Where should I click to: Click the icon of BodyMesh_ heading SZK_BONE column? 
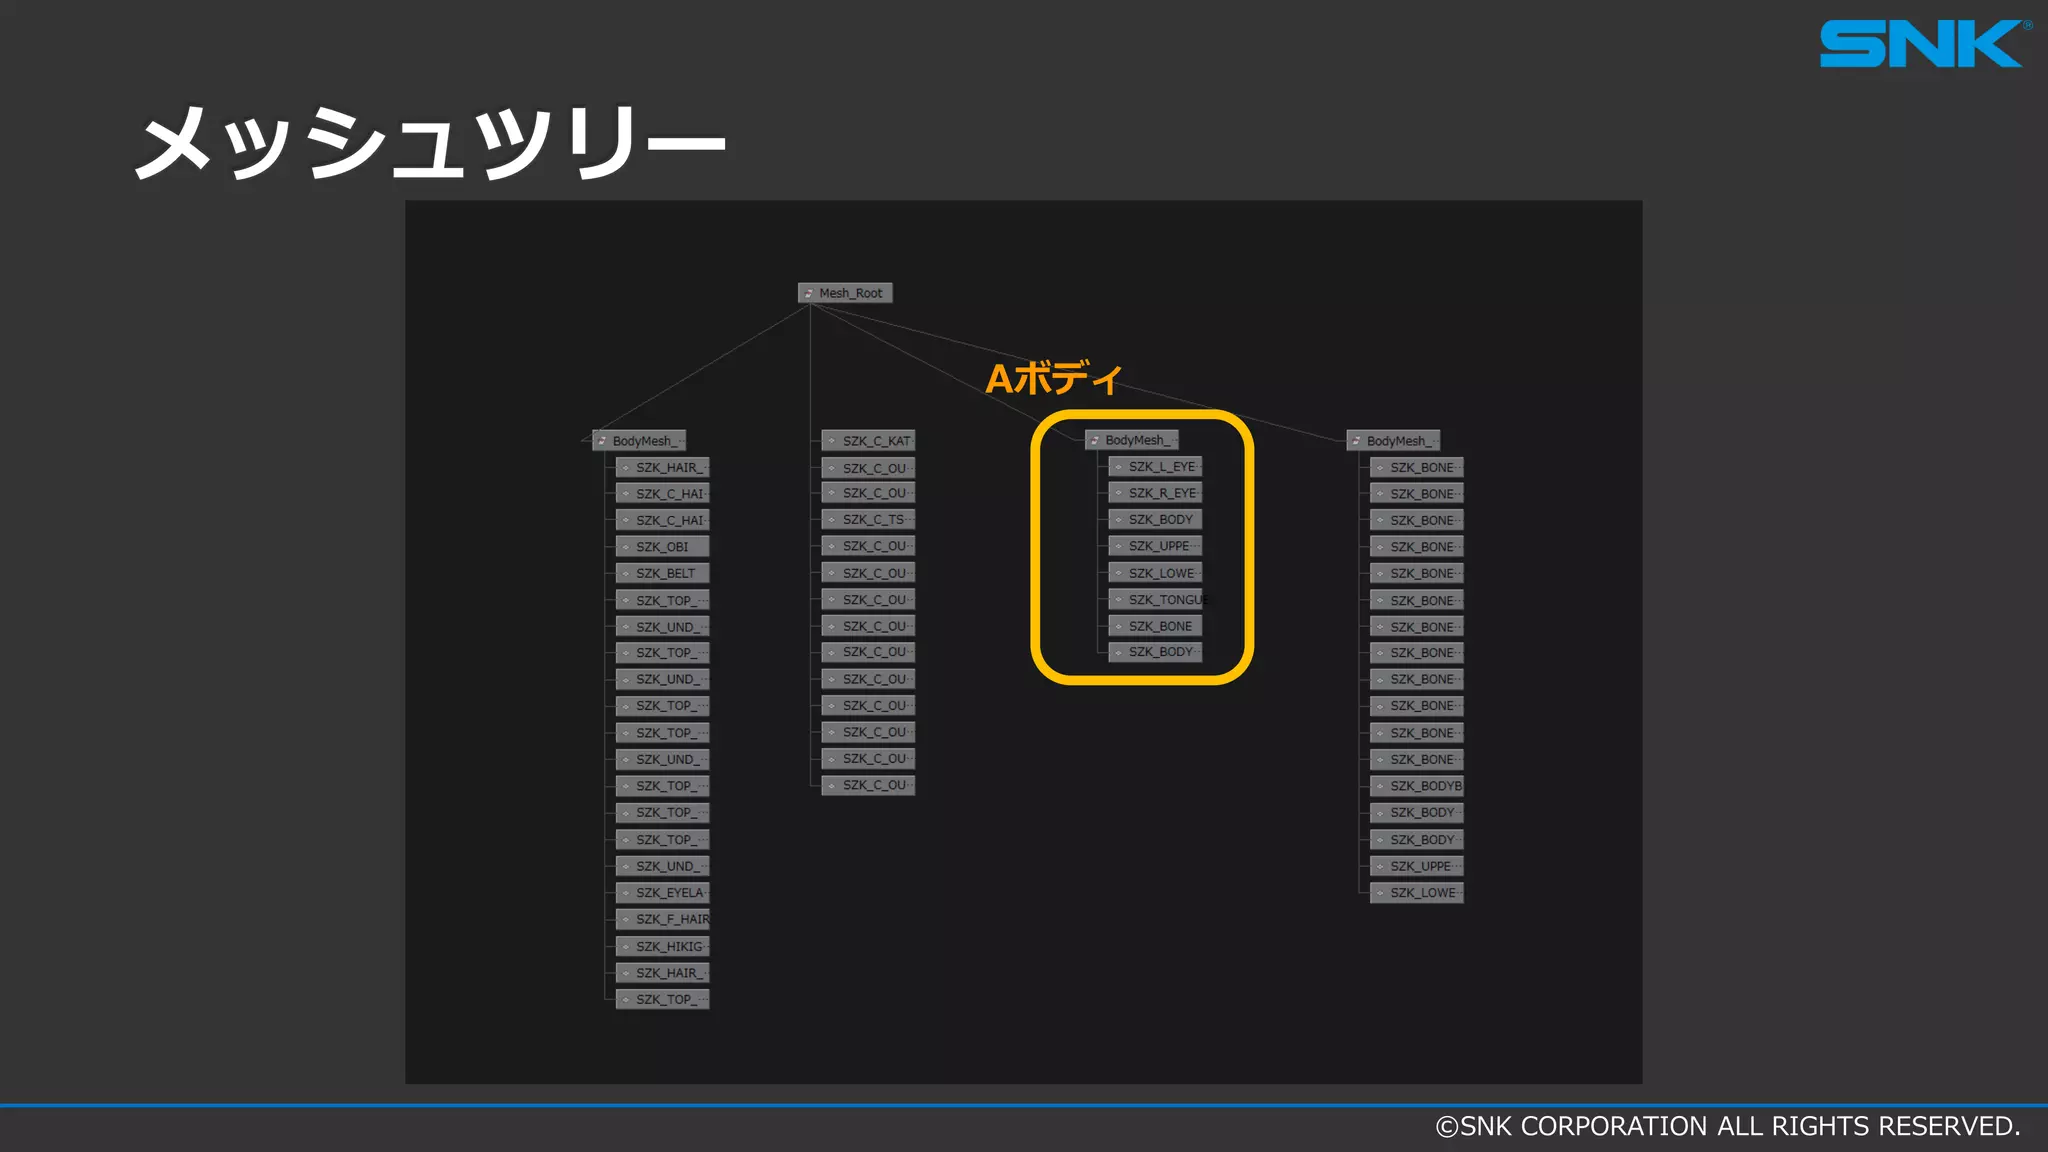[1356, 441]
